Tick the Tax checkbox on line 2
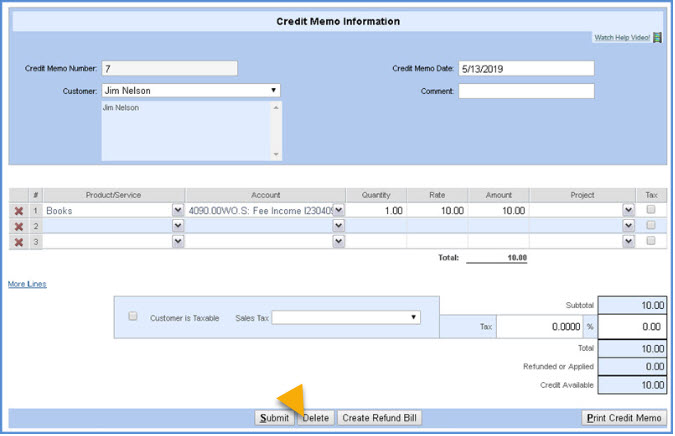Image resolution: width=675 pixels, height=436 pixels. pyautogui.click(x=651, y=225)
